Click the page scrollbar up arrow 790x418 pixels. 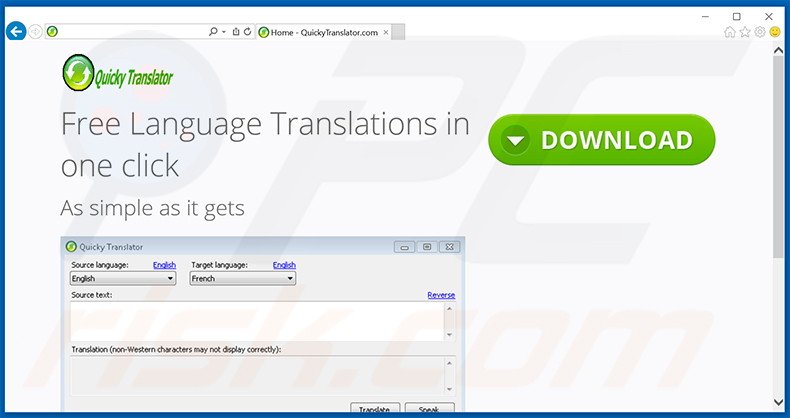pos(778,50)
